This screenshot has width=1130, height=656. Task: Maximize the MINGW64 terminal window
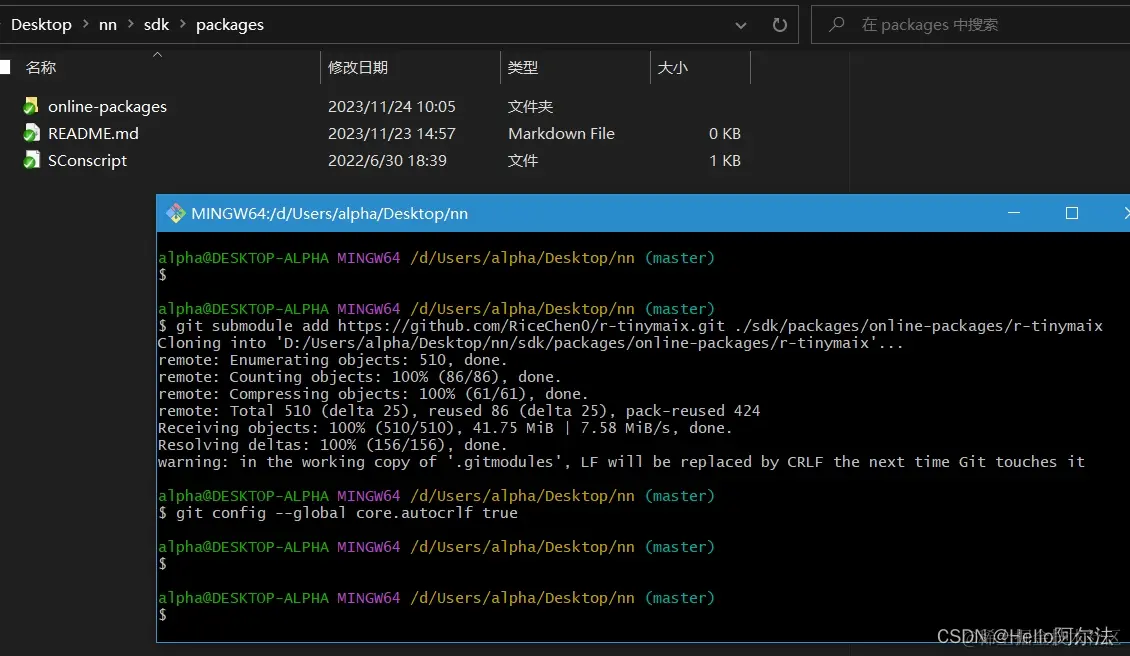1072,213
